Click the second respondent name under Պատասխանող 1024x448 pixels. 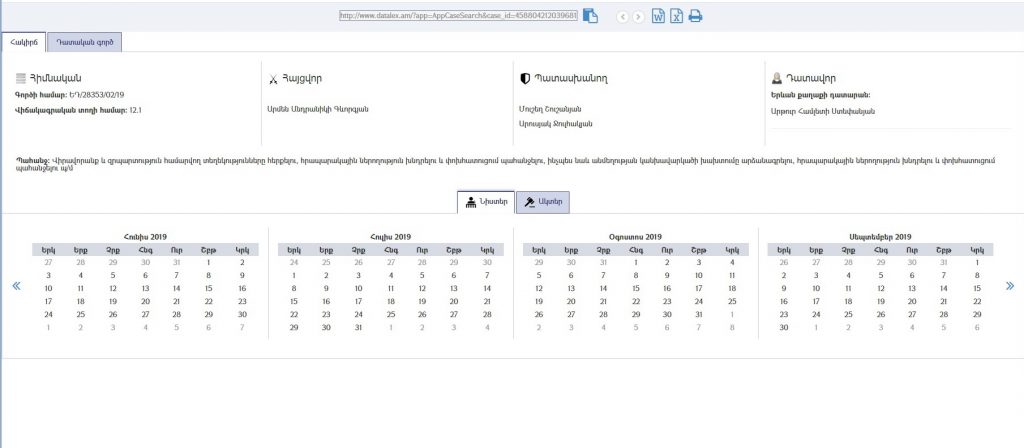click(555, 123)
